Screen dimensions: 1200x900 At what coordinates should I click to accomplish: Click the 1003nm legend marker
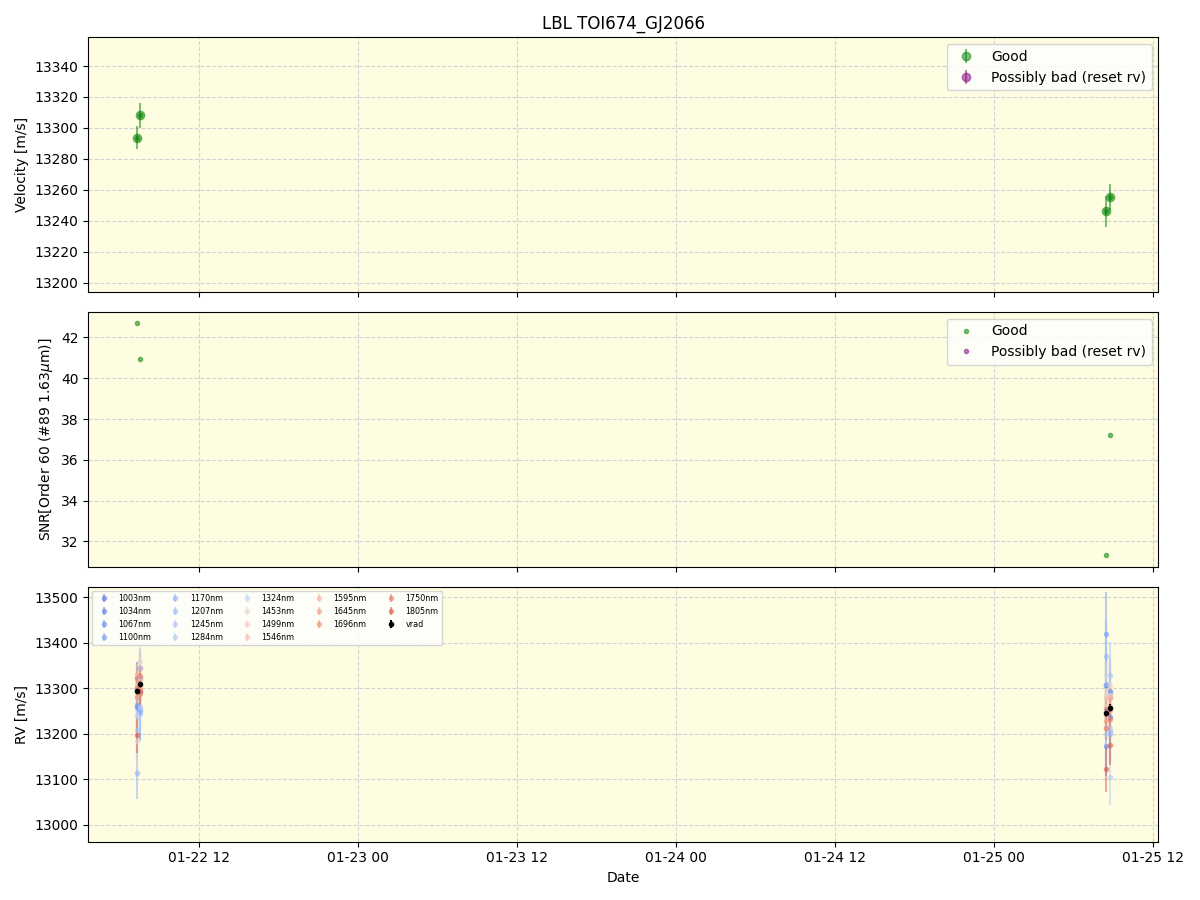tap(104, 598)
